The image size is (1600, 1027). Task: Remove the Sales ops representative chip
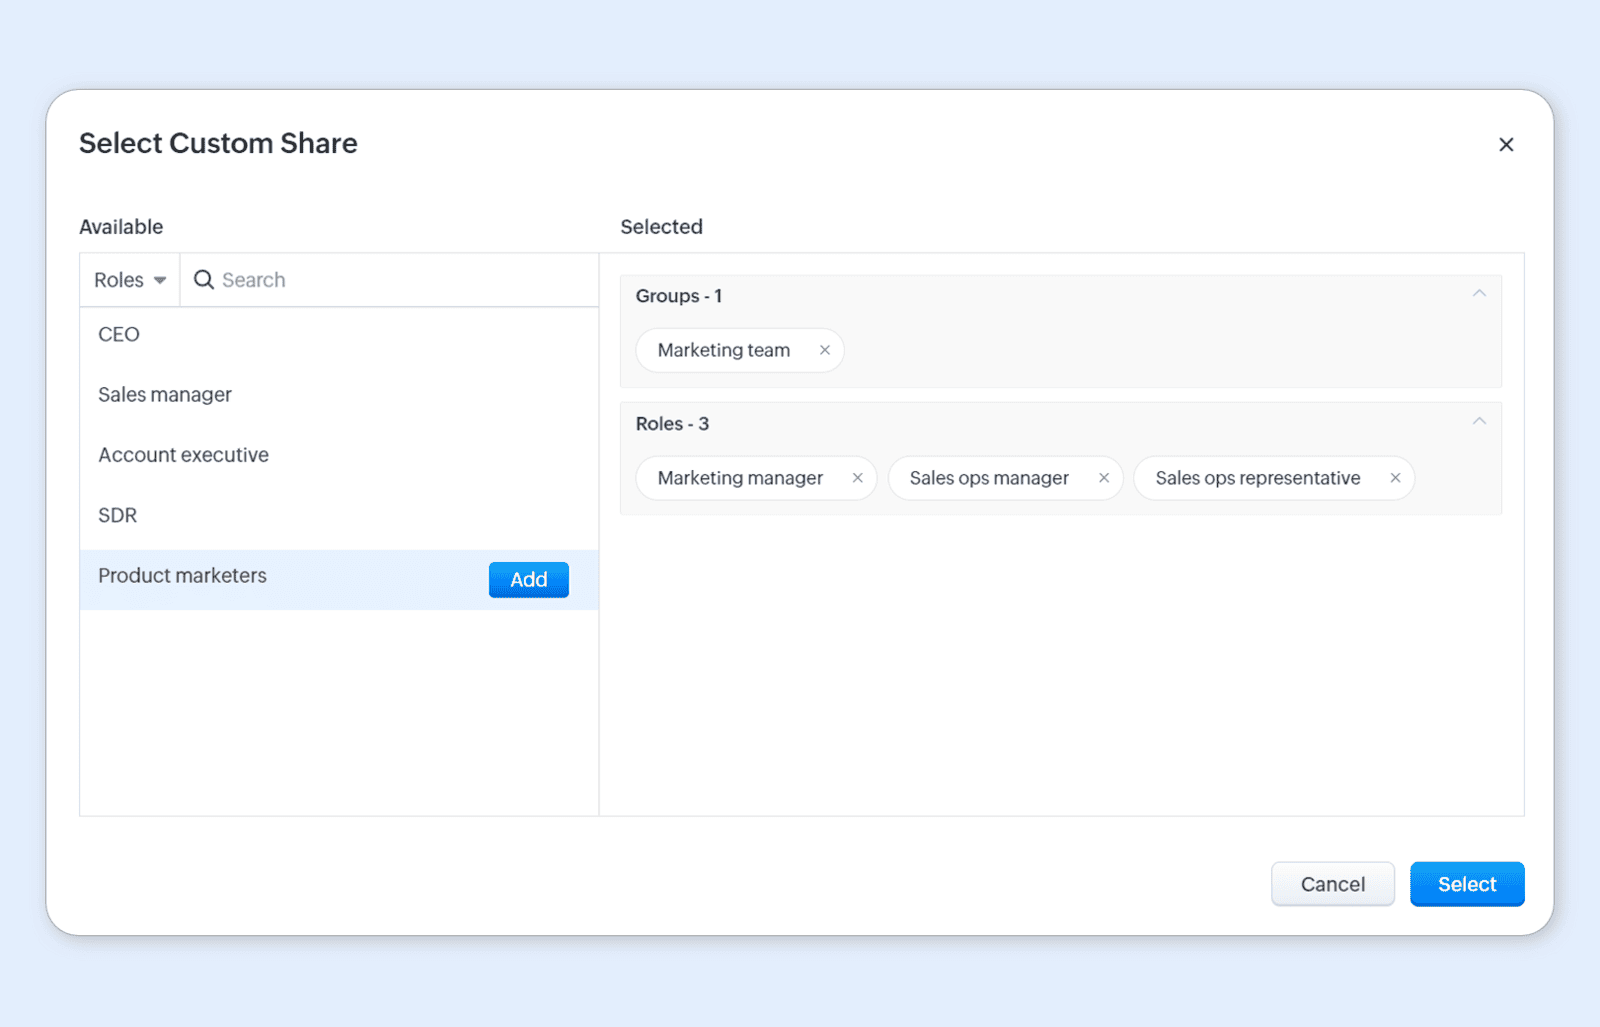point(1395,478)
